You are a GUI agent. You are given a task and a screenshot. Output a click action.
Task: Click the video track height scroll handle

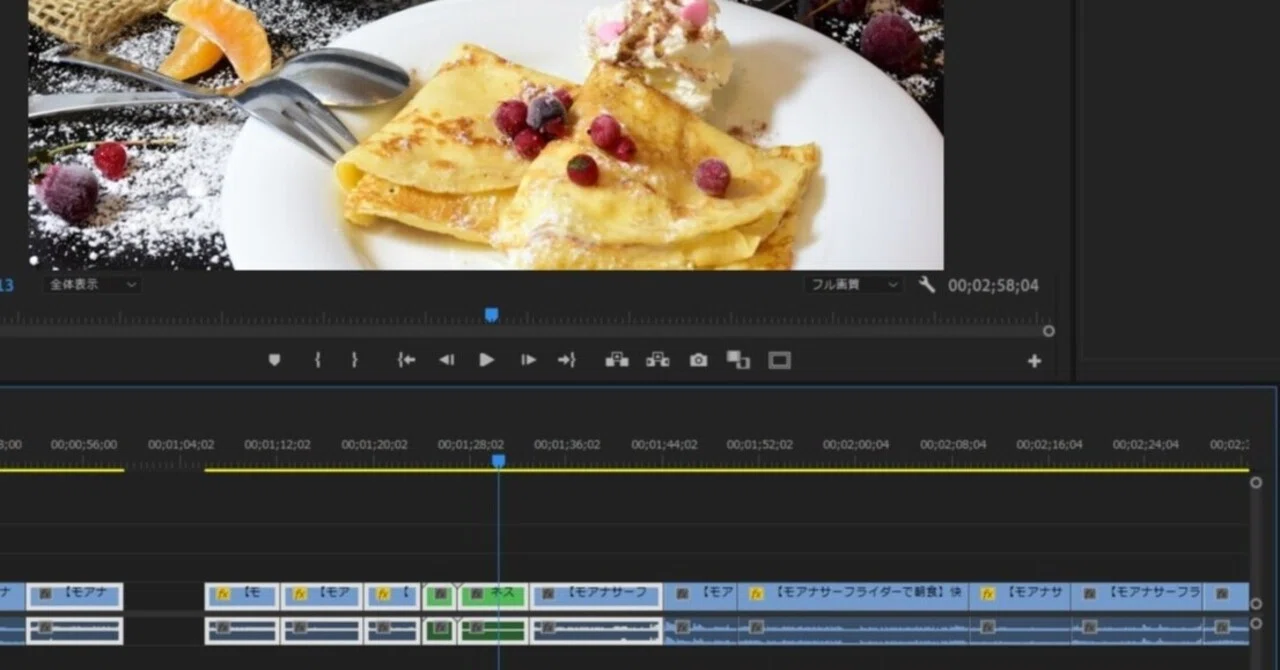tap(1256, 604)
